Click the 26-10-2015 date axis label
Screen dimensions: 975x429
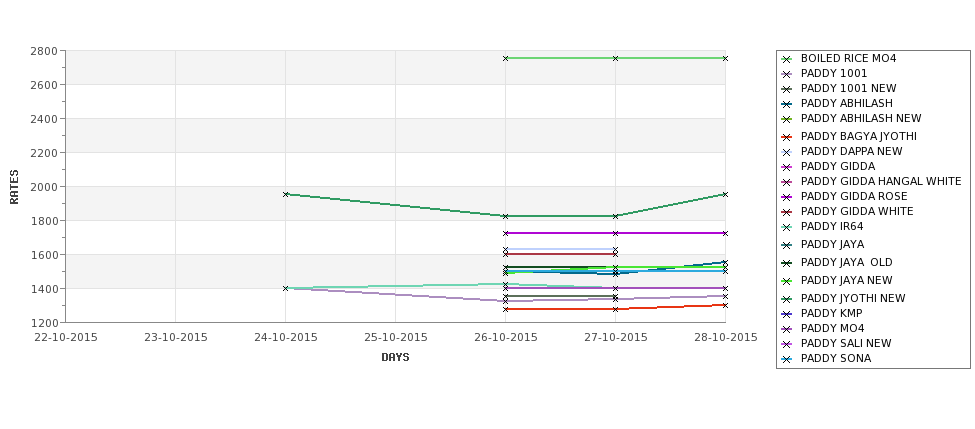(506, 338)
